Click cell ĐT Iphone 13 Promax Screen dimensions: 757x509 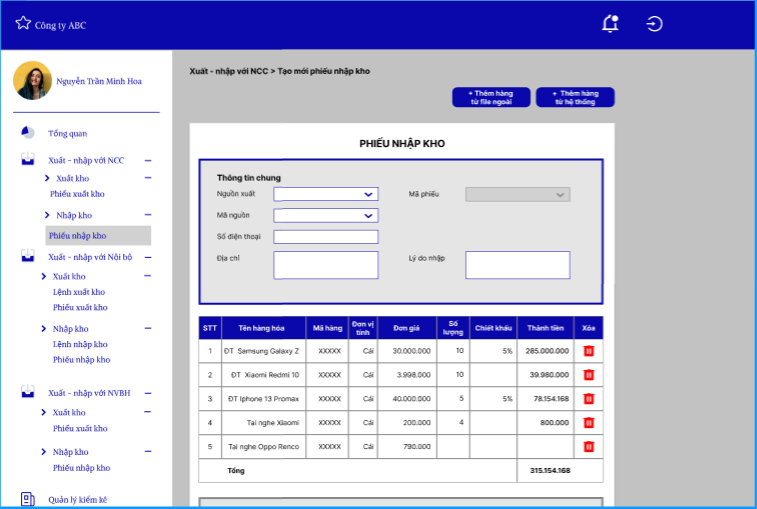pyautogui.click(x=264, y=399)
